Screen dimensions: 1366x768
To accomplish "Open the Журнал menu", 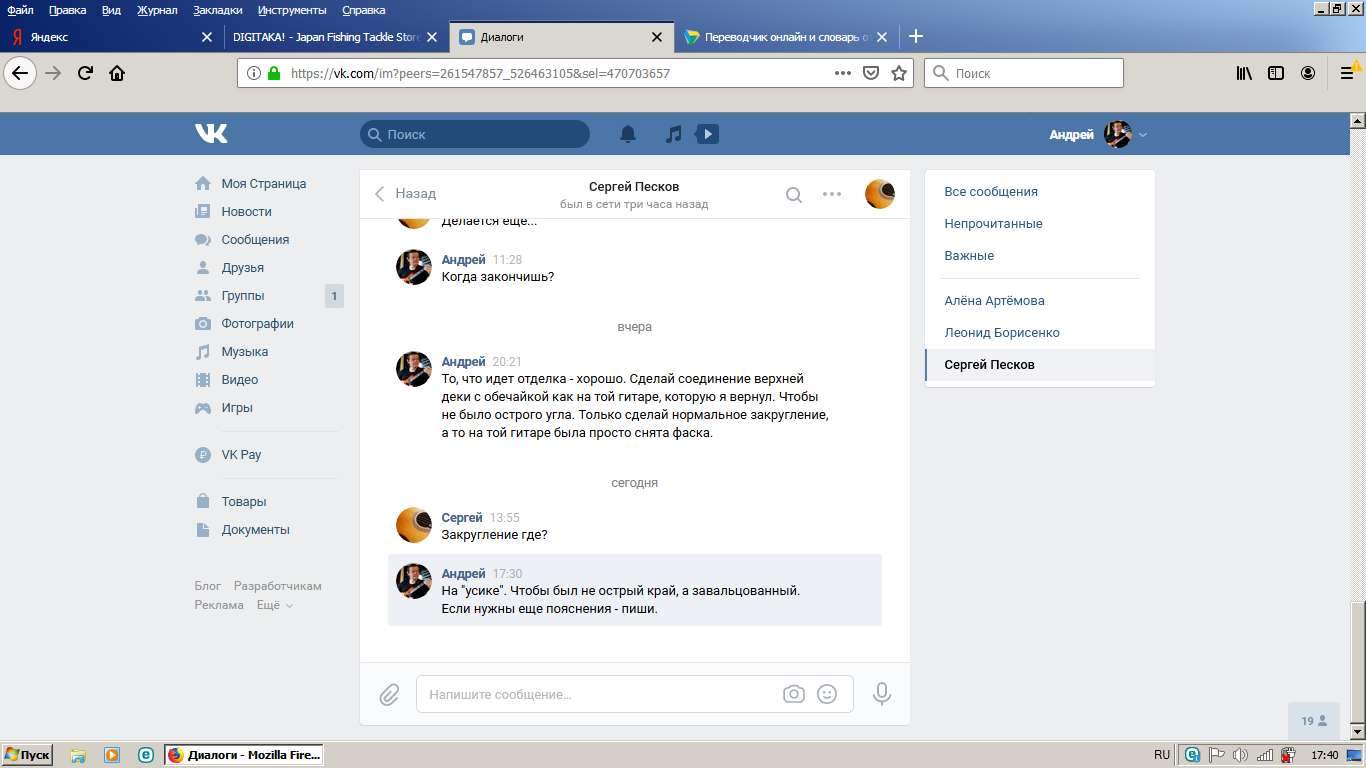I will (x=157, y=10).
